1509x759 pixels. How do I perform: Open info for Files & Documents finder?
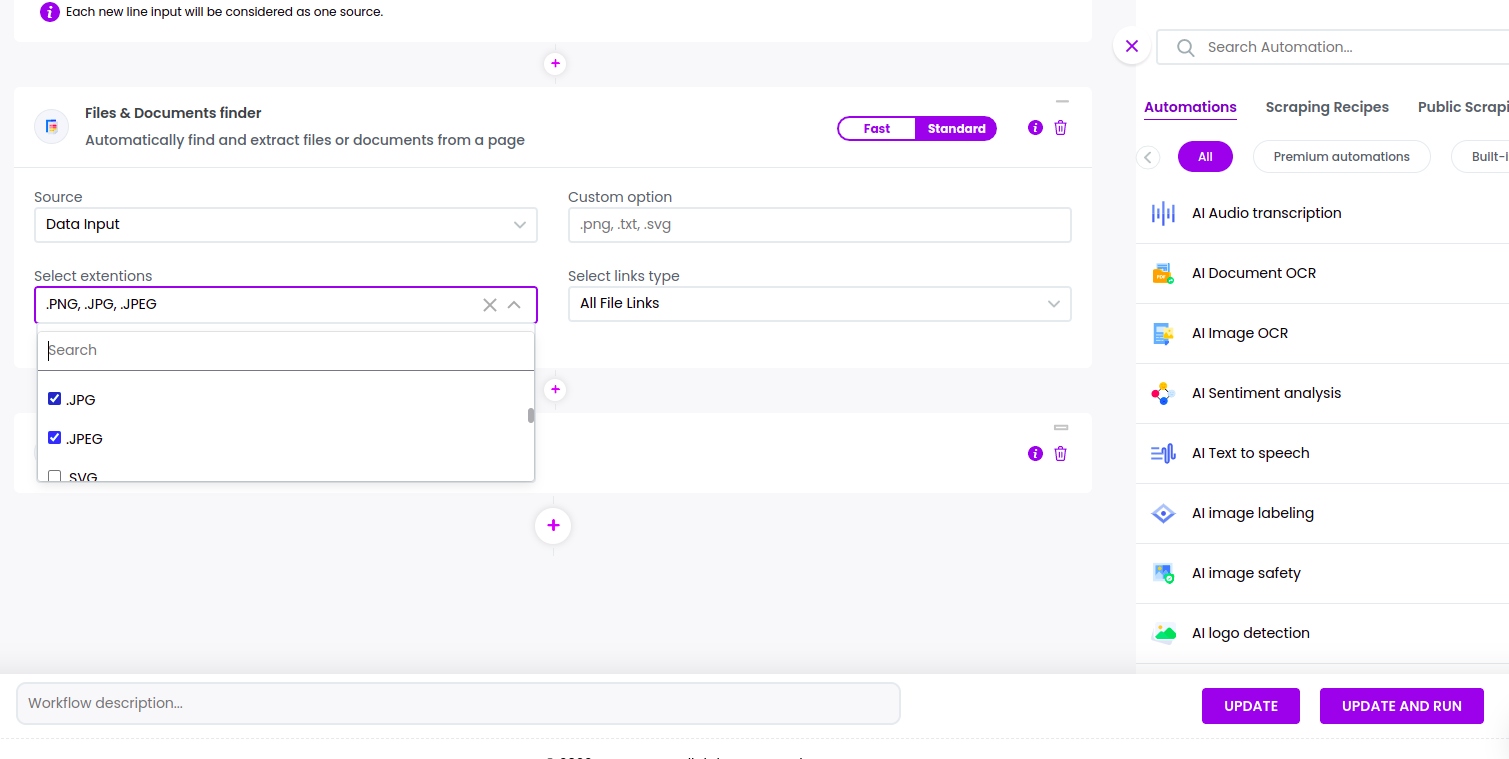pos(1035,128)
